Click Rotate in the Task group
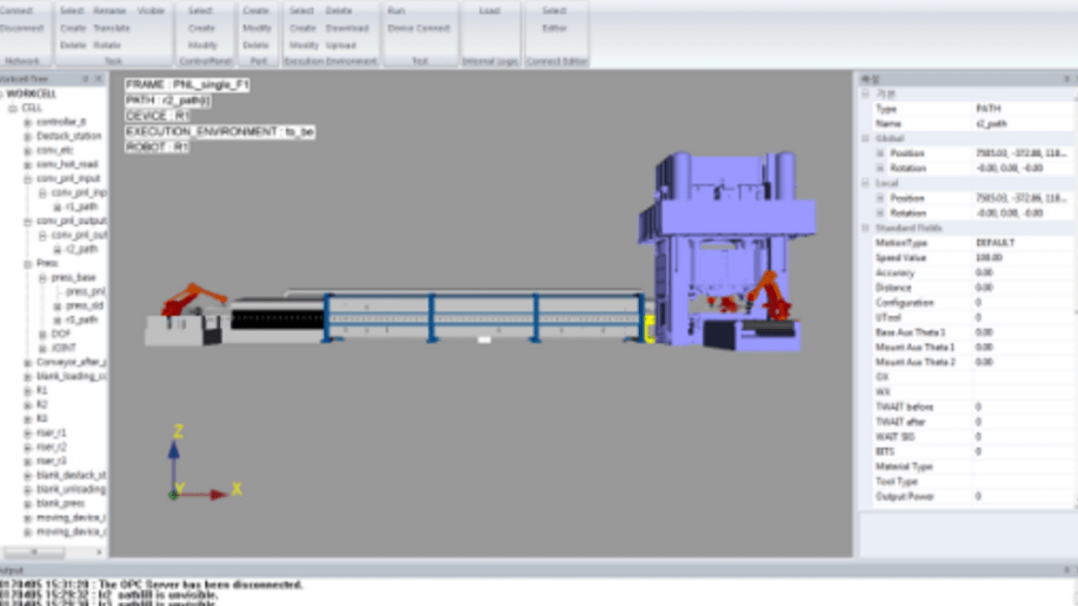The image size is (1078, 606). click(x=107, y=45)
